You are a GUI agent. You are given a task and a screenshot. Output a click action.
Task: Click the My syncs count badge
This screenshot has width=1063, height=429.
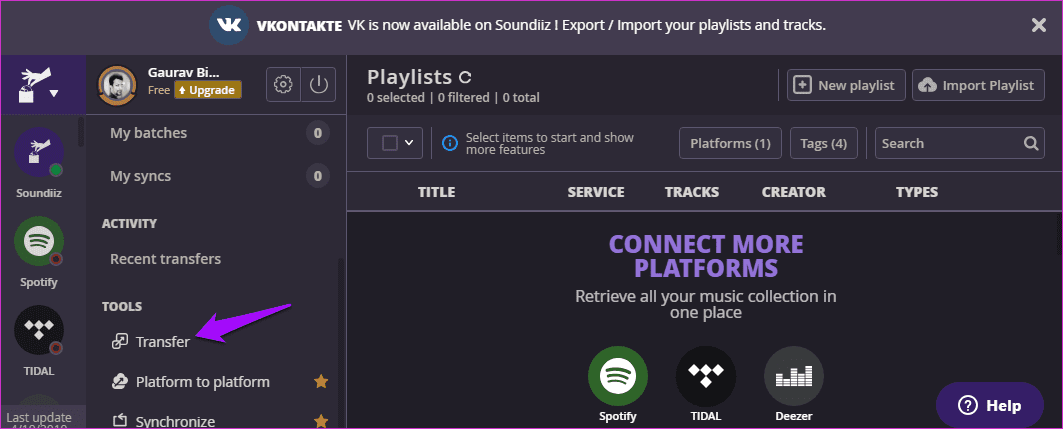[317, 177]
